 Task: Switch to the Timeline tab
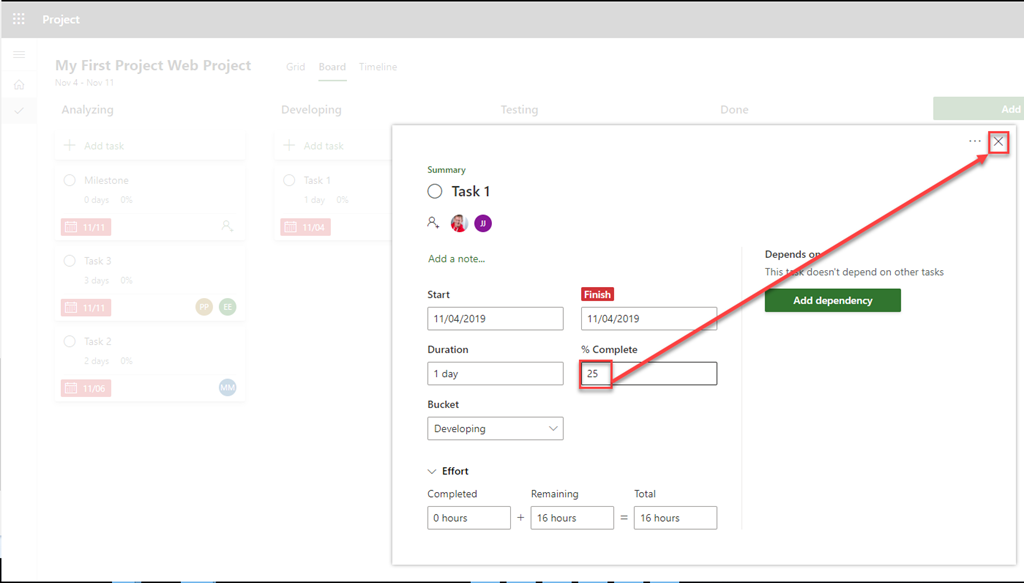(x=378, y=67)
